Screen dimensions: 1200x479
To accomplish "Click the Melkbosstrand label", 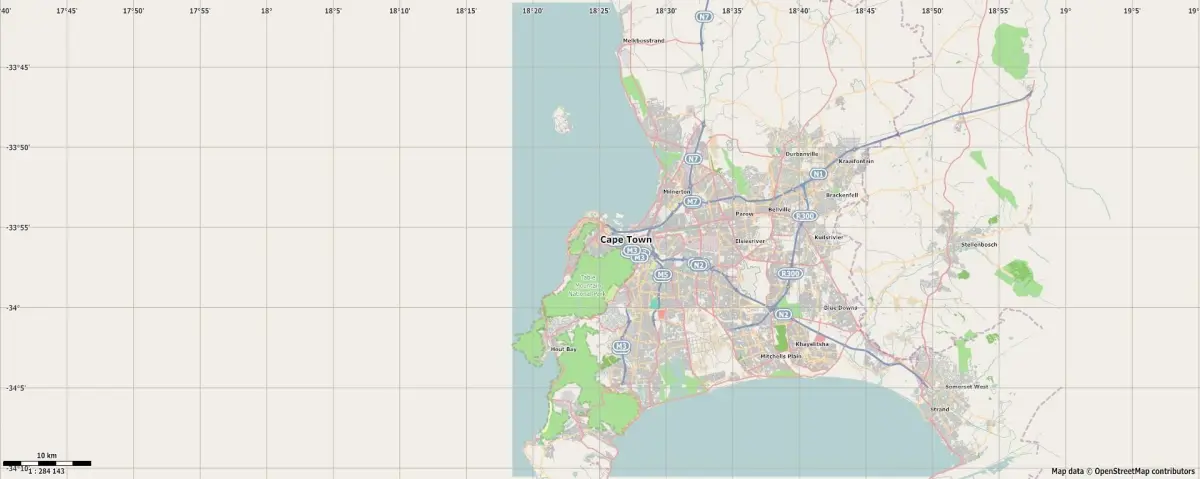I will 643,41.
